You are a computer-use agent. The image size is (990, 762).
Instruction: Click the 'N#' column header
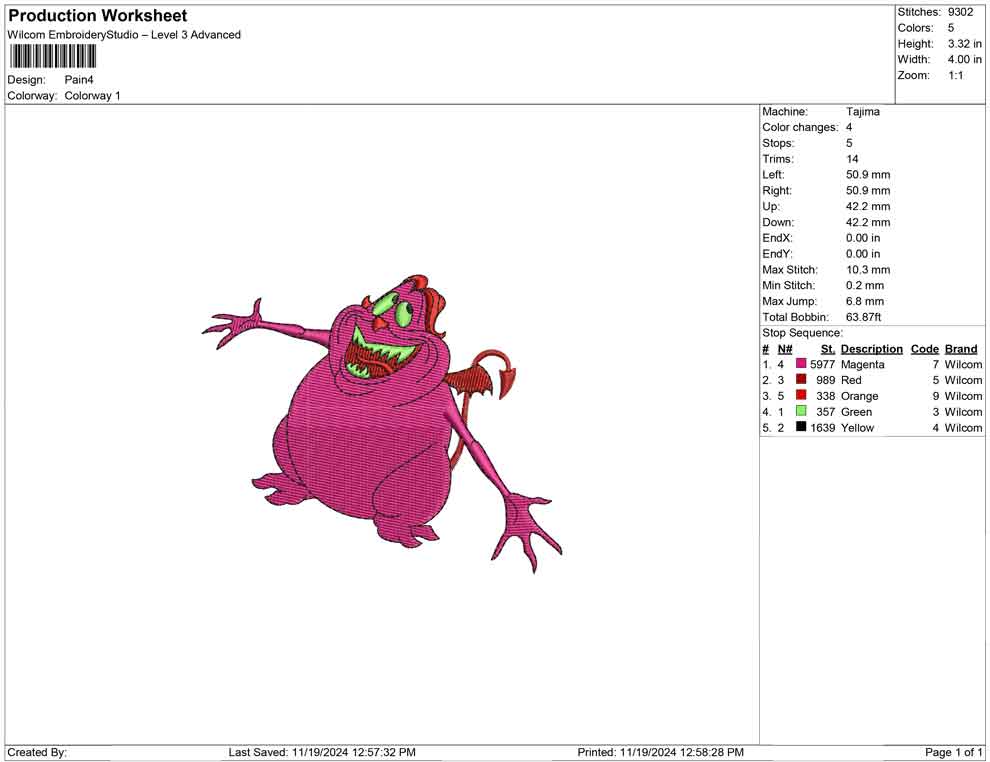click(785, 348)
